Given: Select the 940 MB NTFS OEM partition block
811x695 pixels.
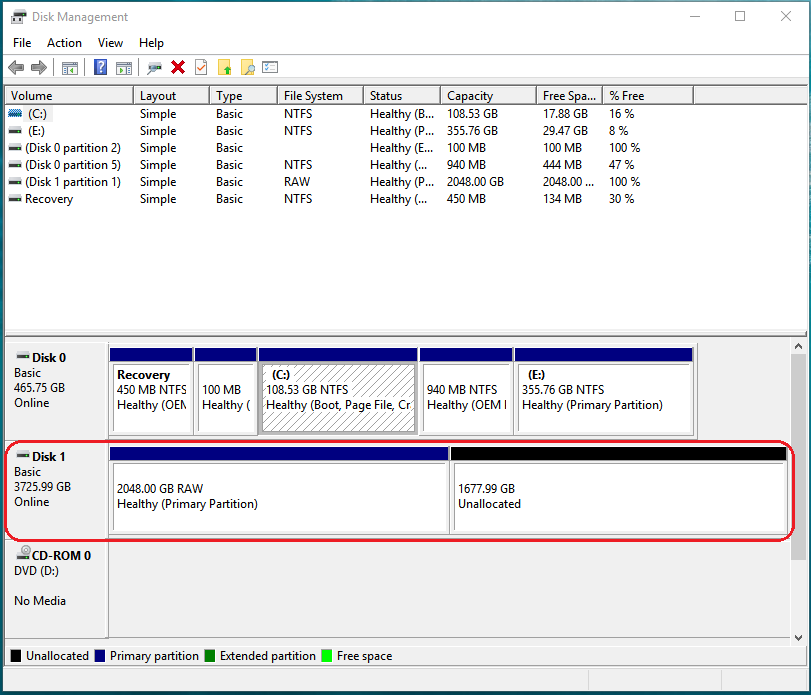Looking at the screenshot, I should click(466, 391).
